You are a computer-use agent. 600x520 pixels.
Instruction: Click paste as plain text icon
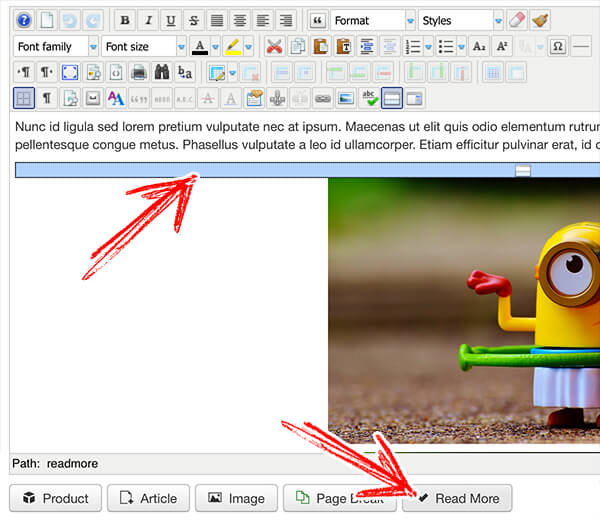(344, 47)
